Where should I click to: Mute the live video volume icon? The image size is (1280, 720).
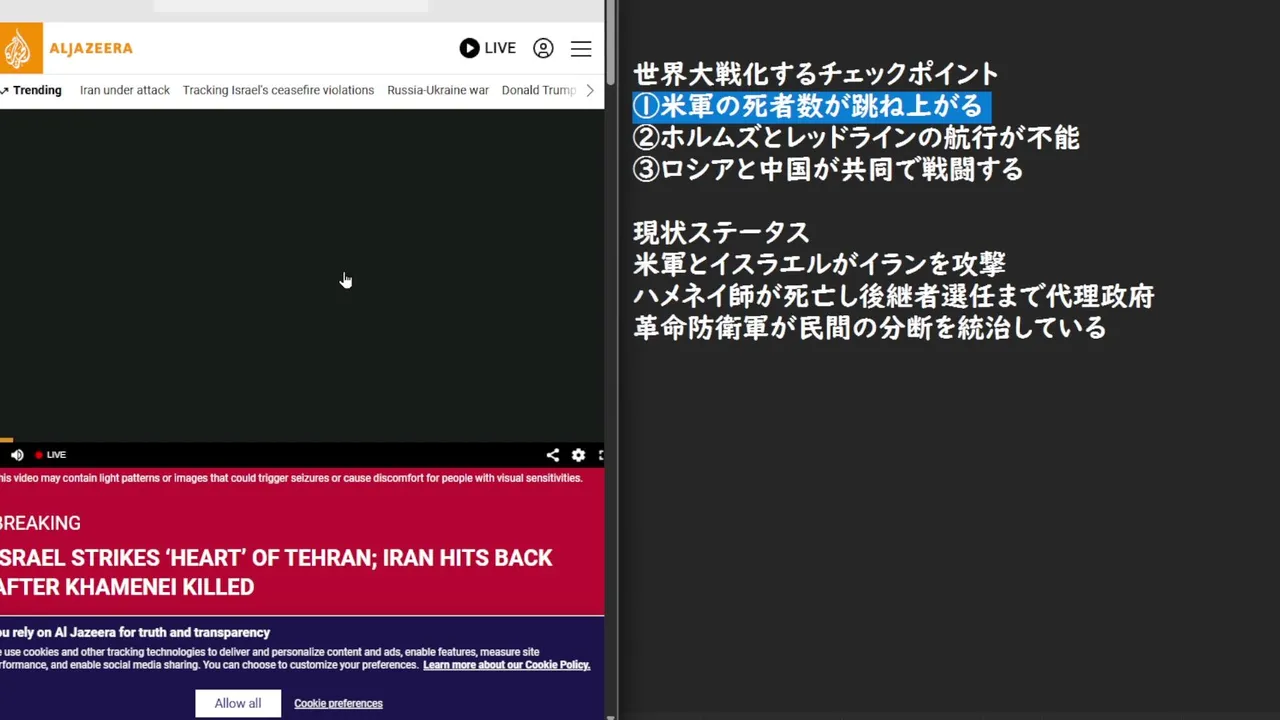pyautogui.click(x=17, y=455)
